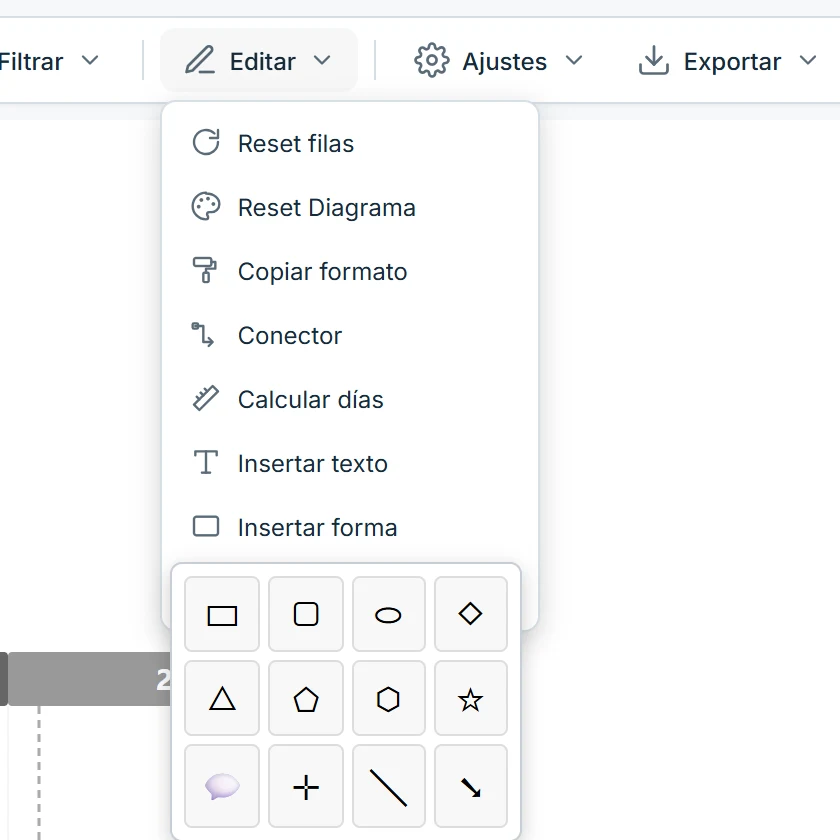Insert a pentagon shape
840x840 pixels.
[306, 698]
